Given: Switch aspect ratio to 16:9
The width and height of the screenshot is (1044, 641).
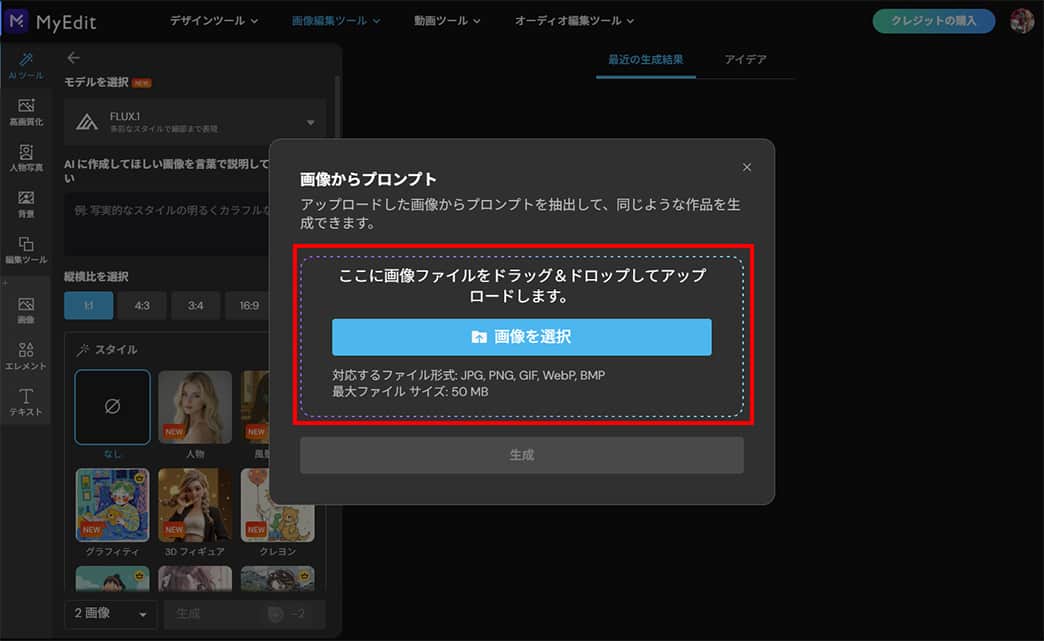Looking at the screenshot, I should coord(248,306).
